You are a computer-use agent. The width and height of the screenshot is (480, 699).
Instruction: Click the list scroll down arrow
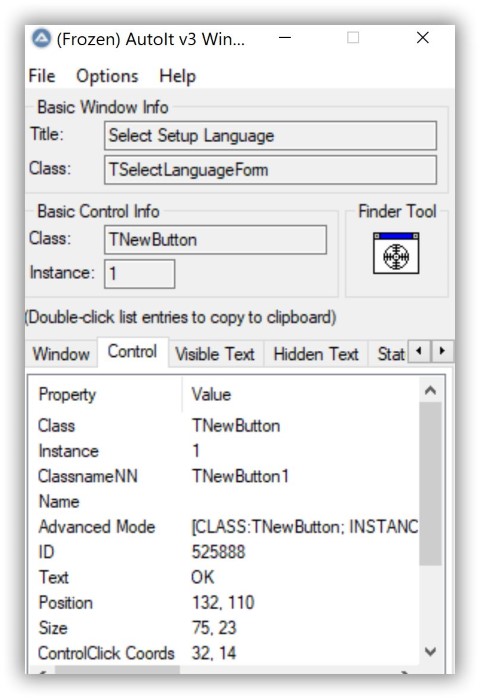click(x=430, y=652)
